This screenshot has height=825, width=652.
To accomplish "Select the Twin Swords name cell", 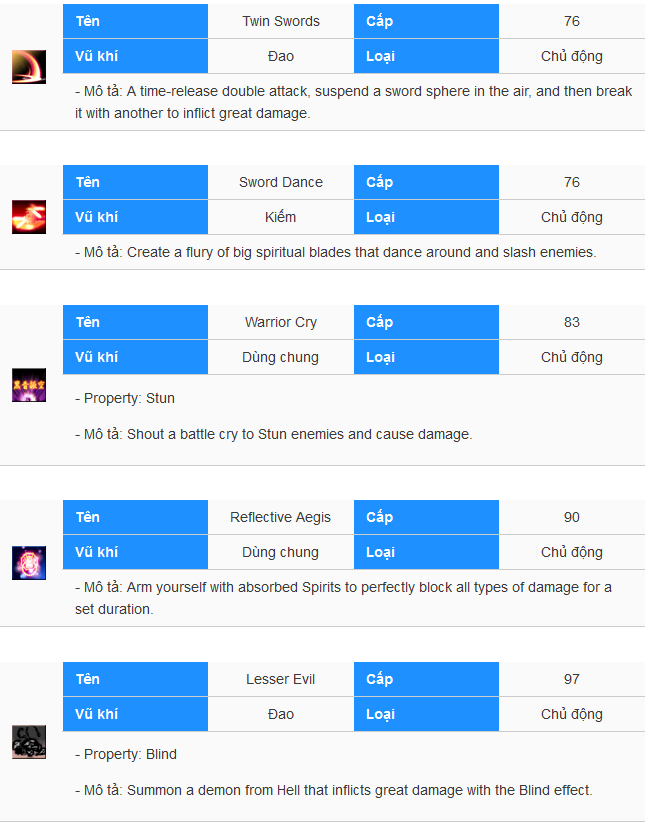I will (281, 21).
